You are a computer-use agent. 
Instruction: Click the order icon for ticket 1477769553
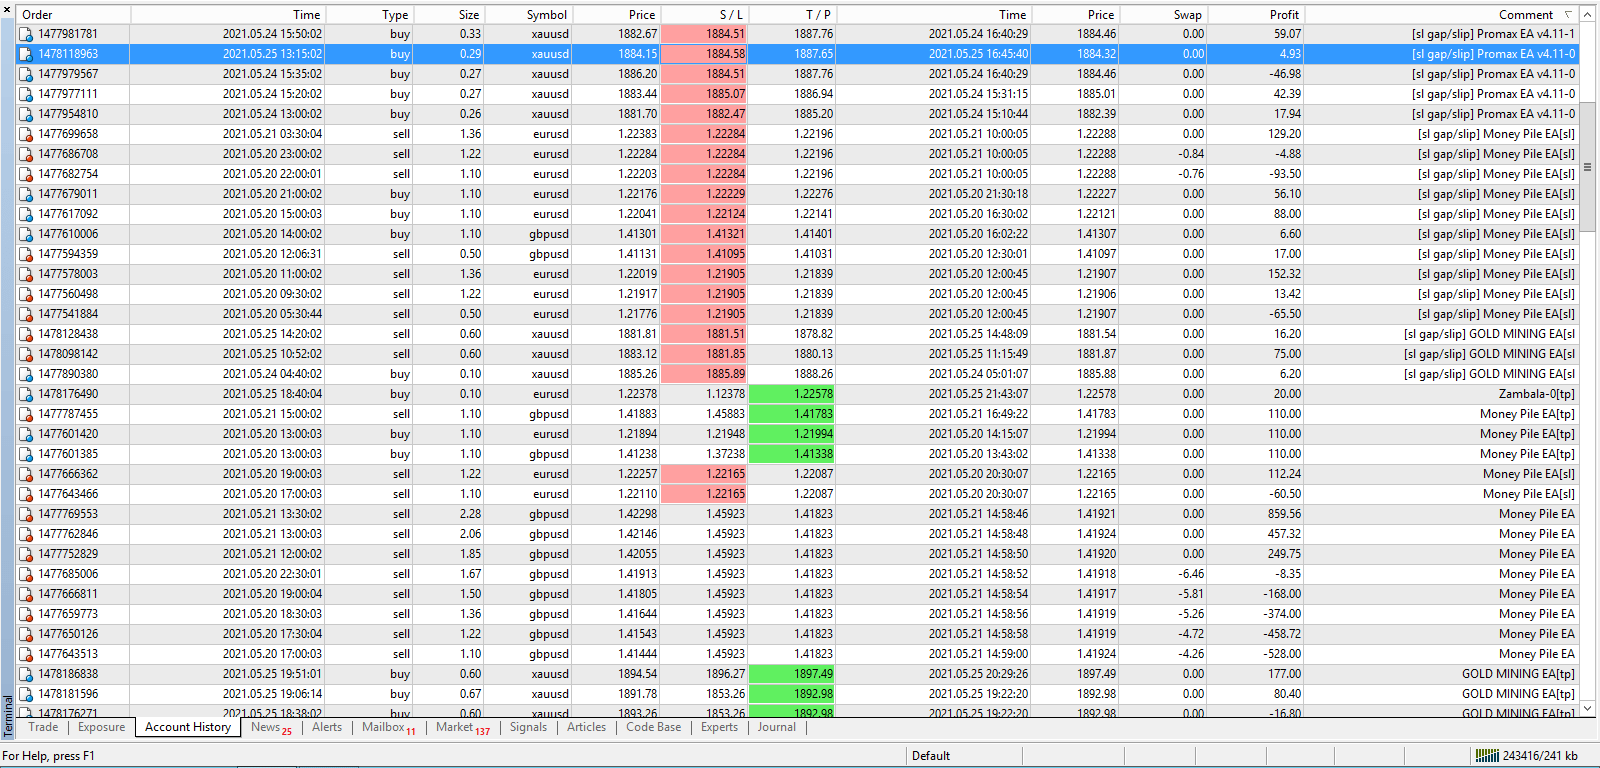pos(26,514)
